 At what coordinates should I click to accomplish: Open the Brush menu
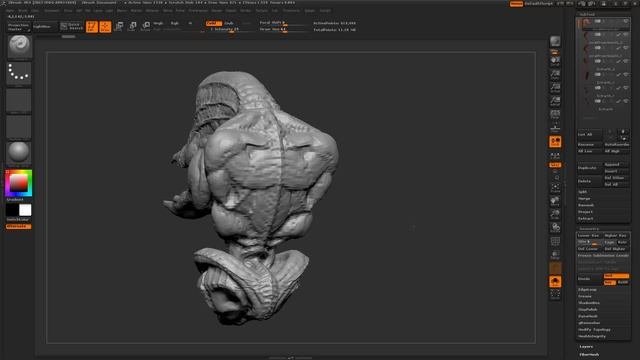coord(23,11)
